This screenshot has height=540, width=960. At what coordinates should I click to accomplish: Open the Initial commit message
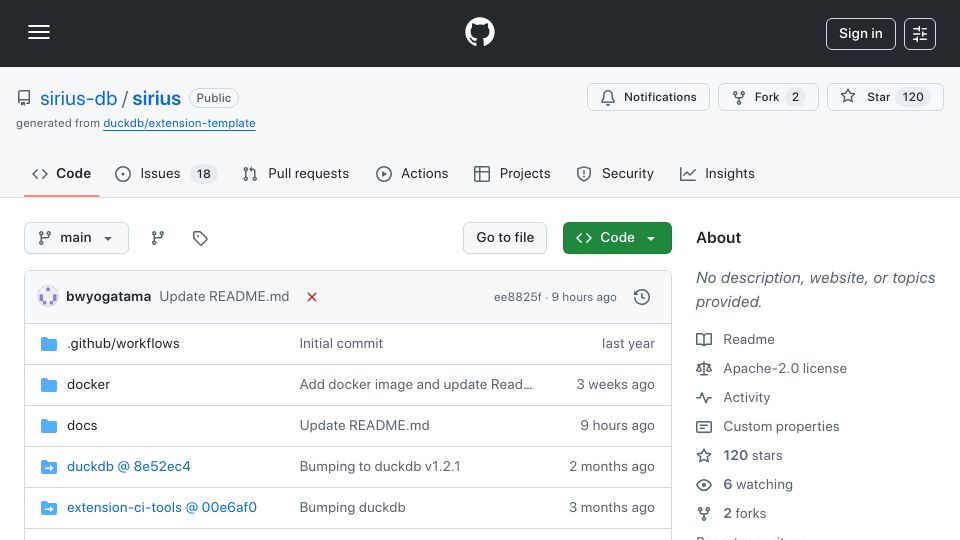click(x=341, y=343)
